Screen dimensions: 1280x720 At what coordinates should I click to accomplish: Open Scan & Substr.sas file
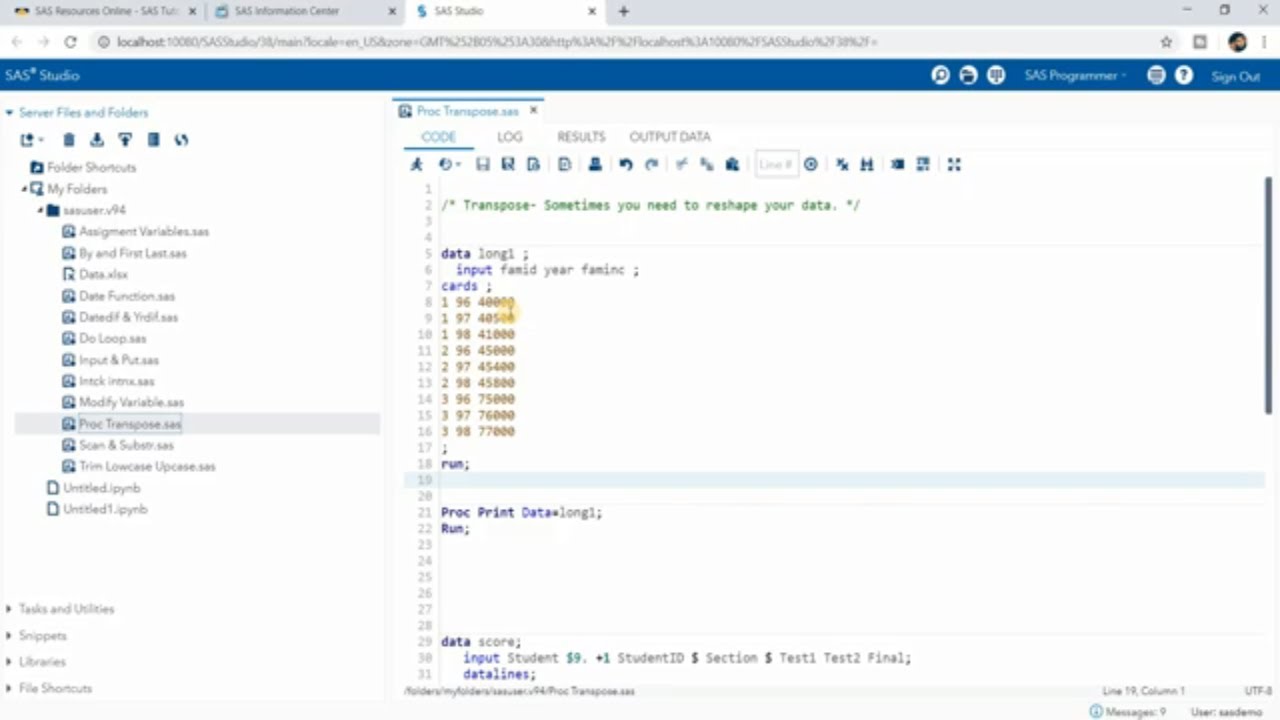tap(125, 445)
